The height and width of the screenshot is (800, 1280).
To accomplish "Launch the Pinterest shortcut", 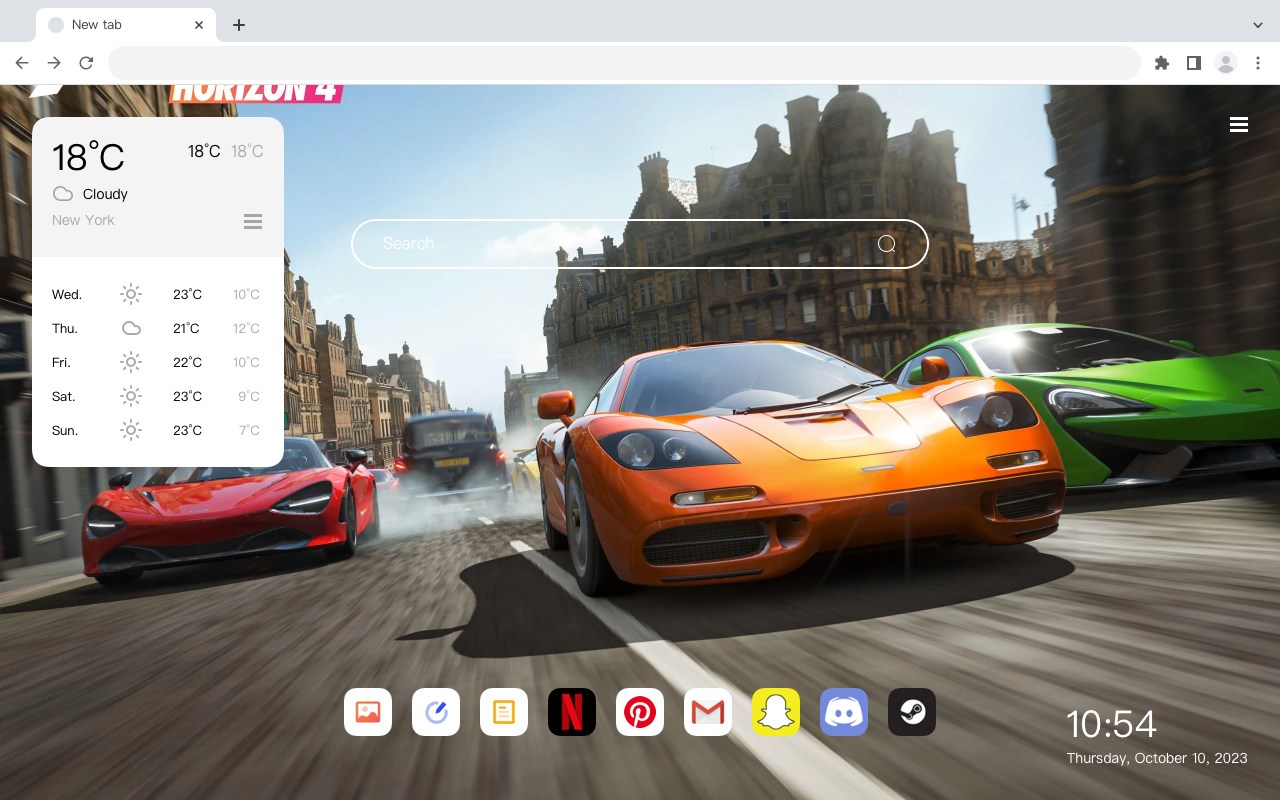I will (640, 712).
